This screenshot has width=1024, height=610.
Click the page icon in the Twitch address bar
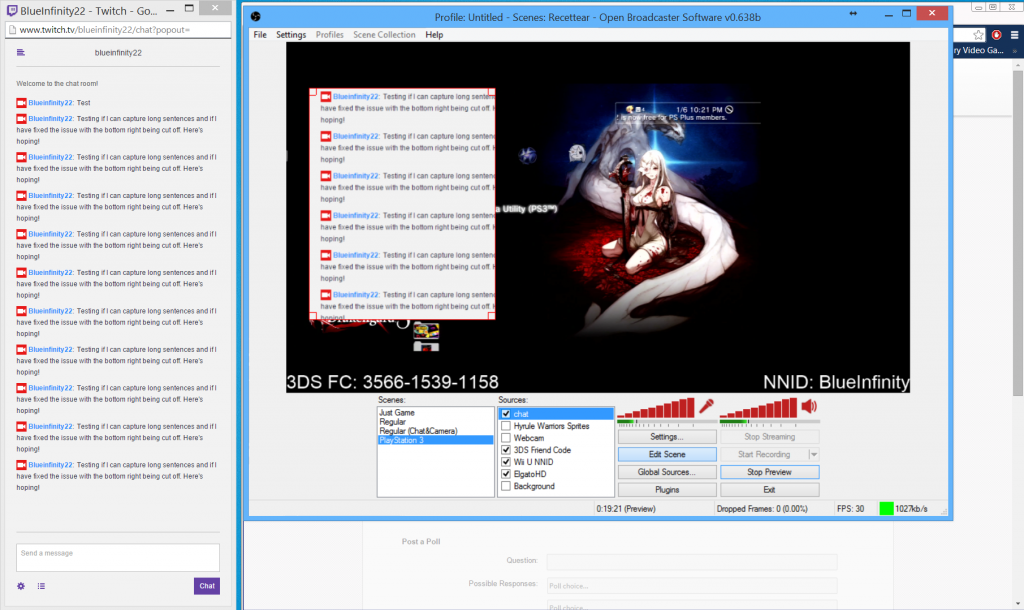click(x=12, y=29)
